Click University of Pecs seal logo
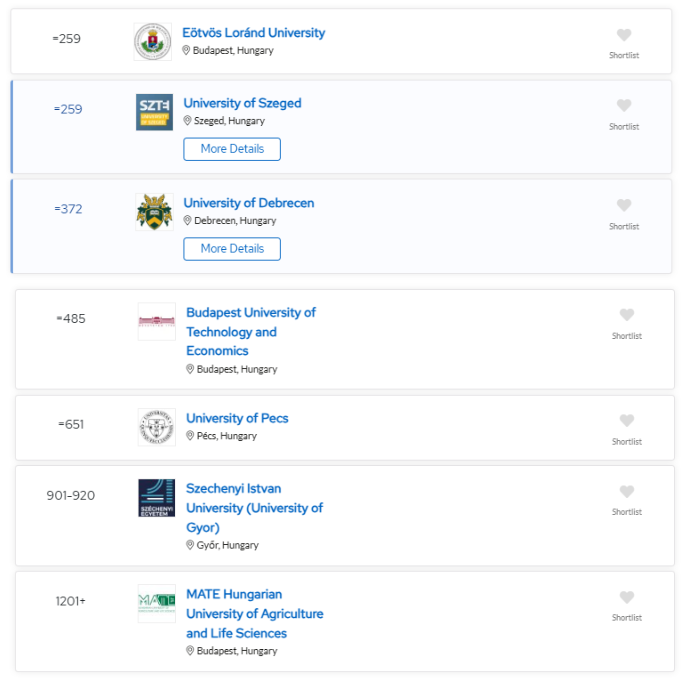Viewport: 683px width, 680px height. (157, 427)
